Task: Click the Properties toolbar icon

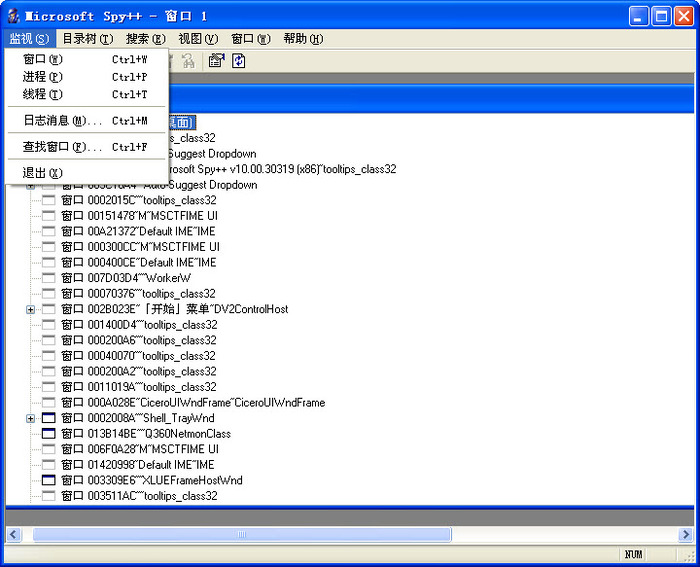Action: click(217, 61)
